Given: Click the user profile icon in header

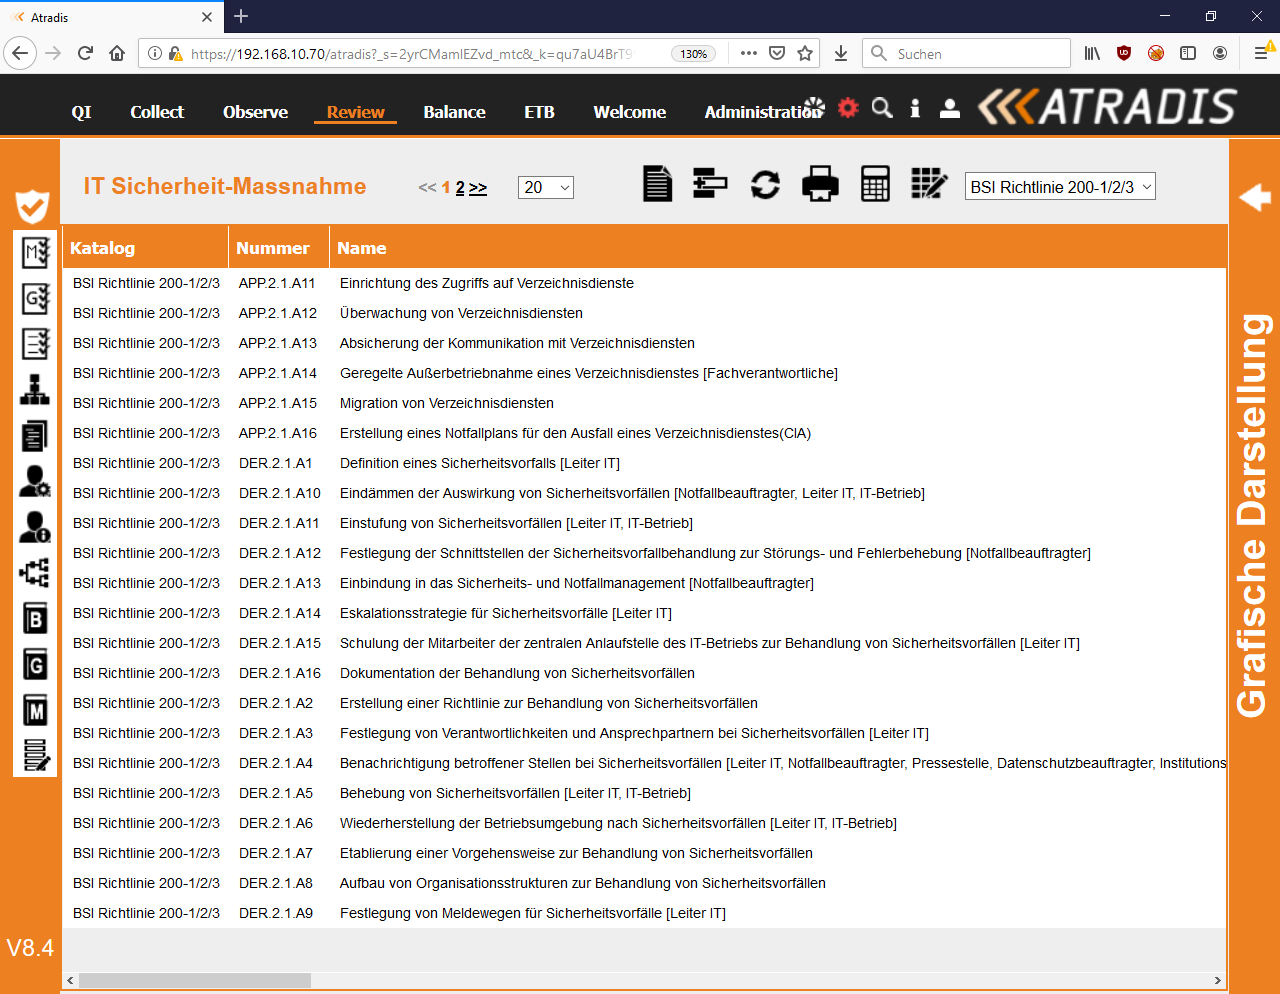Looking at the screenshot, I should click(x=950, y=109).
